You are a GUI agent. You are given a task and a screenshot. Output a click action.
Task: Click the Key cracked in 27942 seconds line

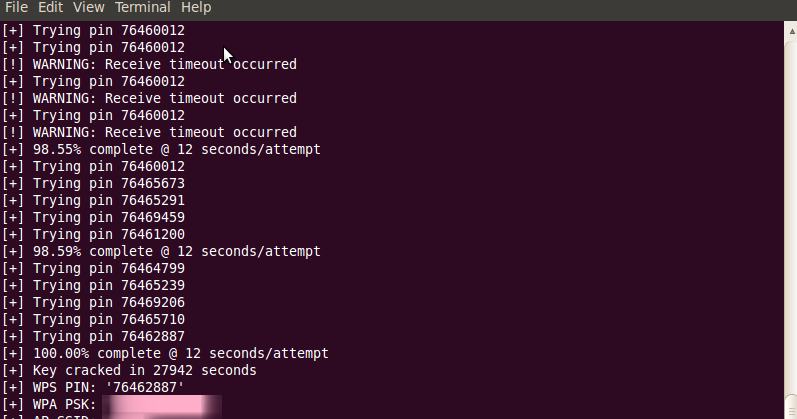[x=130, y=371]
